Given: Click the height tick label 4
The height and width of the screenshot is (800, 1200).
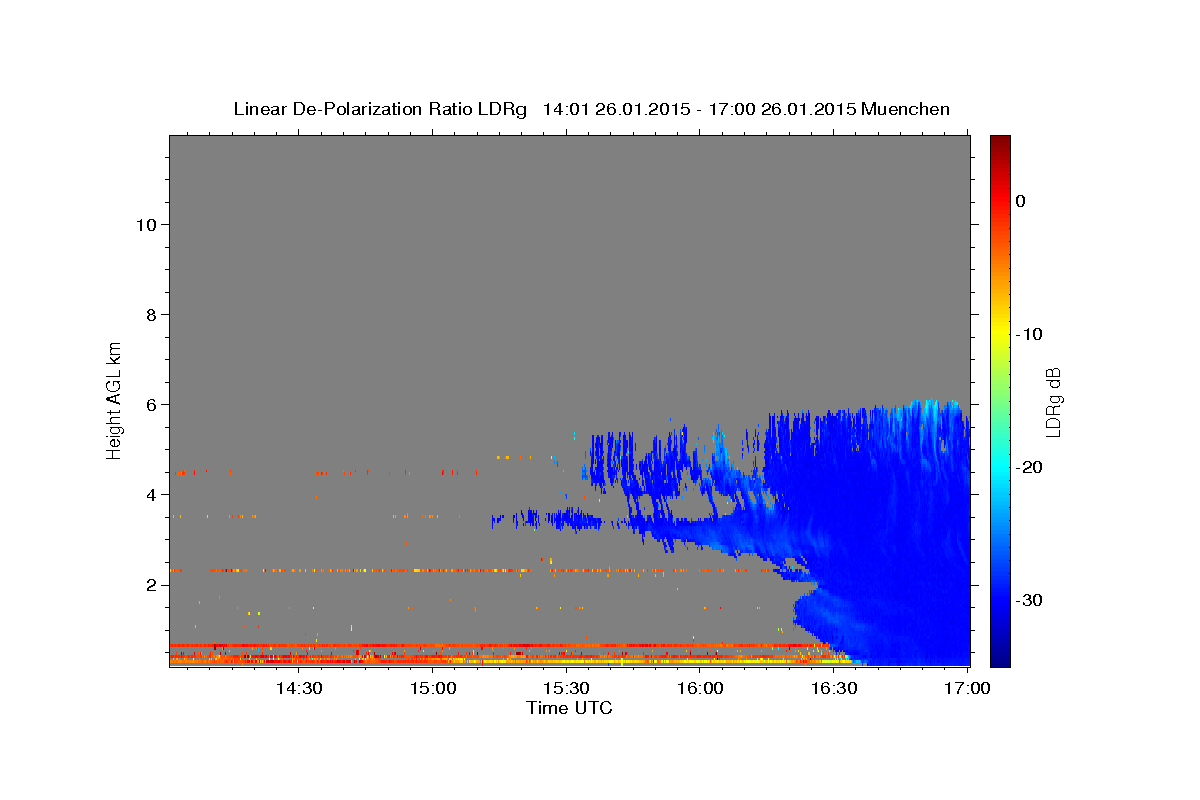Looking at the screenshot, I should (149, 494).
